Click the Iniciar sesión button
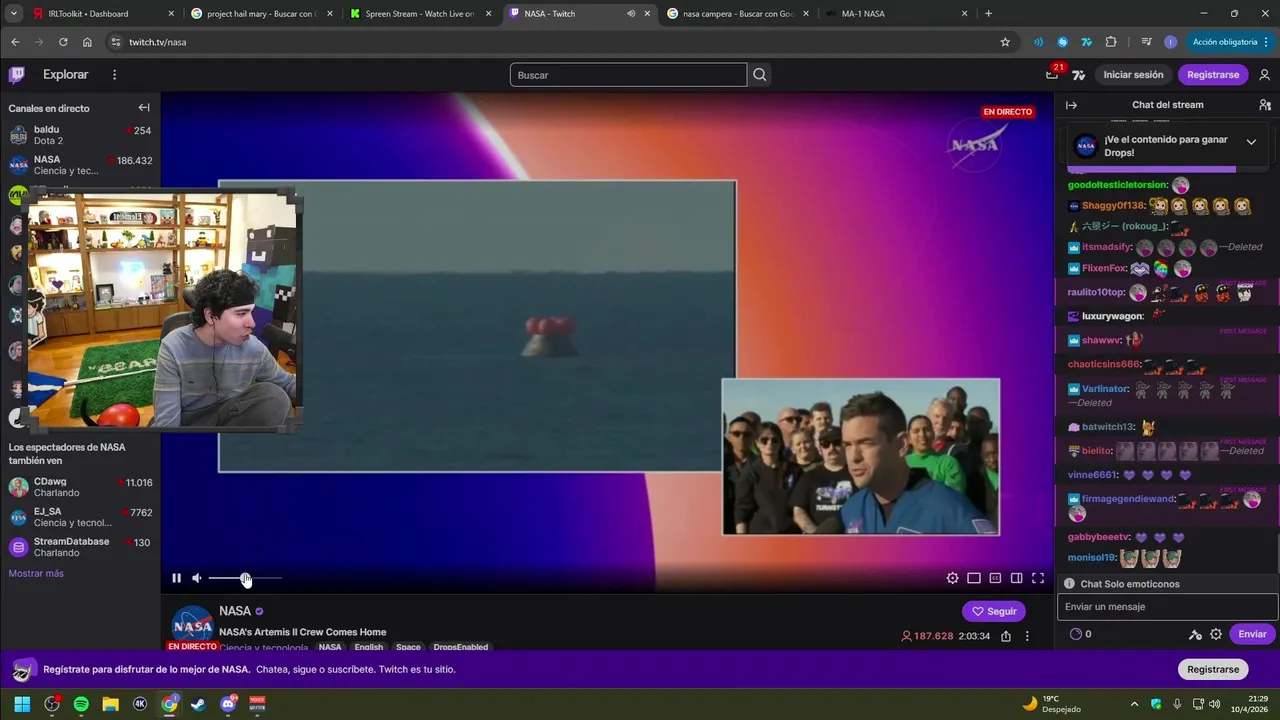 point(1133,75)
